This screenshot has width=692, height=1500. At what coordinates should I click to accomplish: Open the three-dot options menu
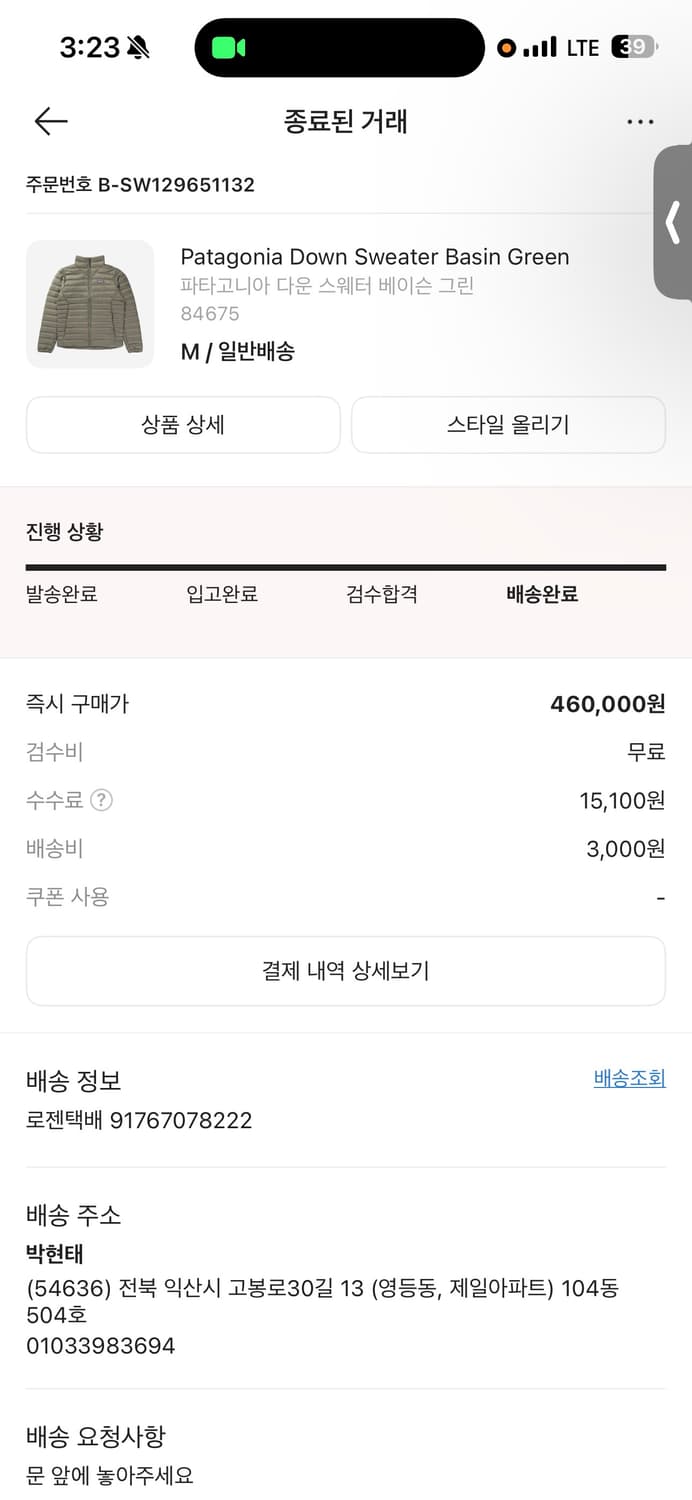coord(639,121)
